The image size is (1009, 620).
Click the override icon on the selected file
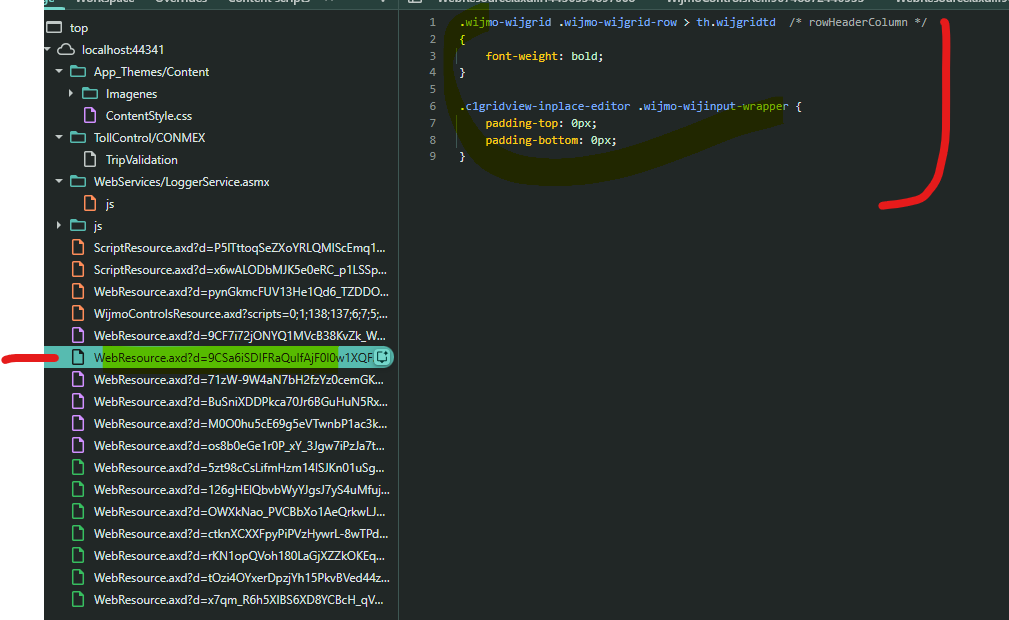[382, 357]
